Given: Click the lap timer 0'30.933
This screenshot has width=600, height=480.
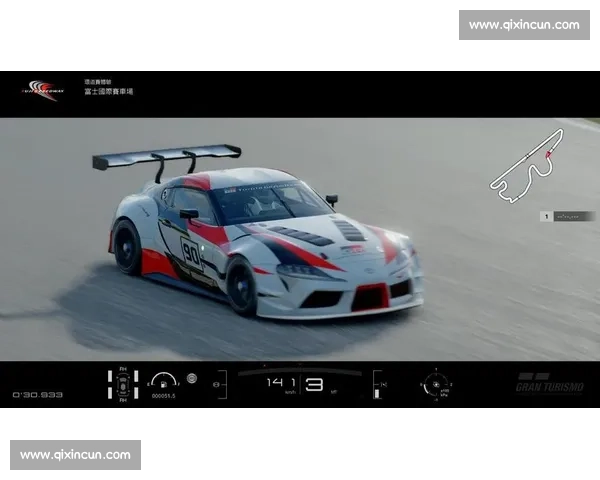Looking at the screenshot, I should tap(38, 395).
